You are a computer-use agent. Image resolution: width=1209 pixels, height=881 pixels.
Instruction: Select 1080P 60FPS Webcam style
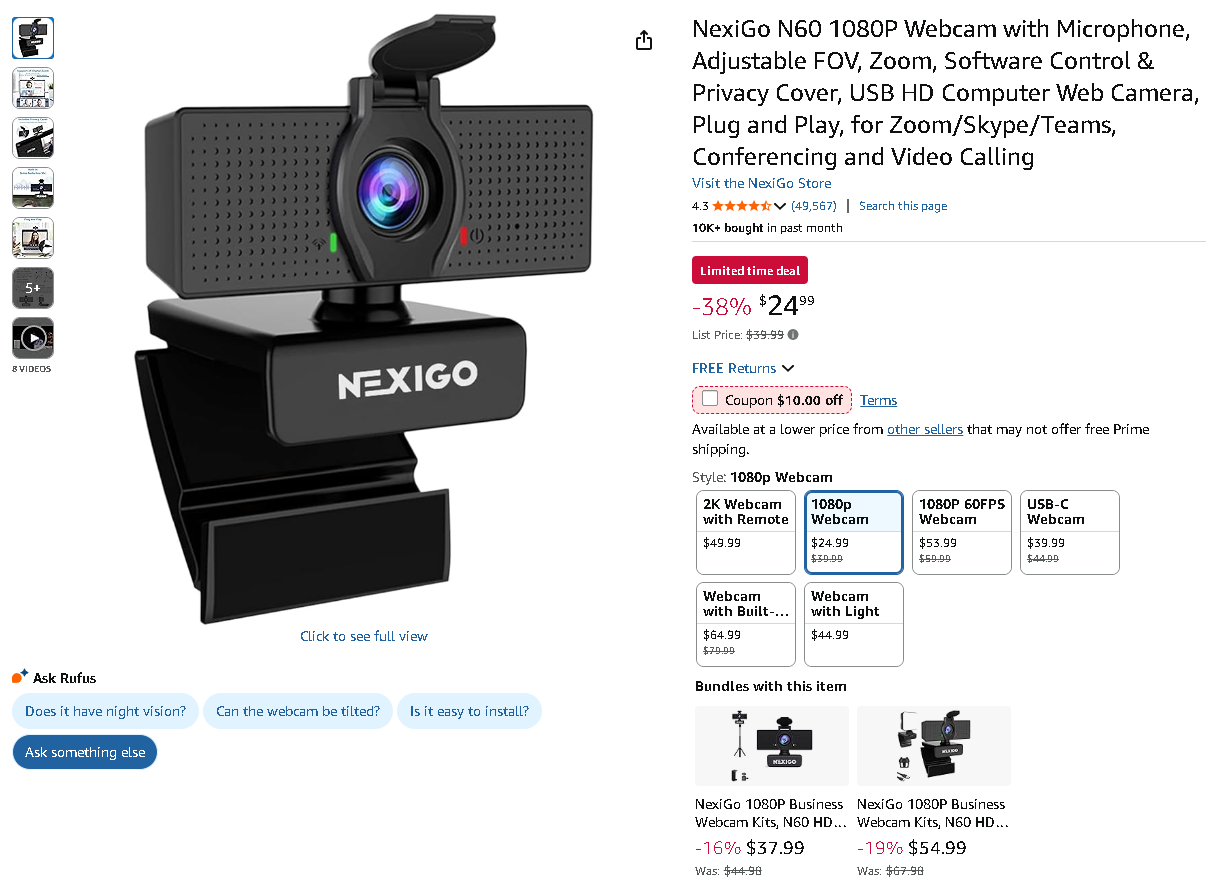point(962,532)
